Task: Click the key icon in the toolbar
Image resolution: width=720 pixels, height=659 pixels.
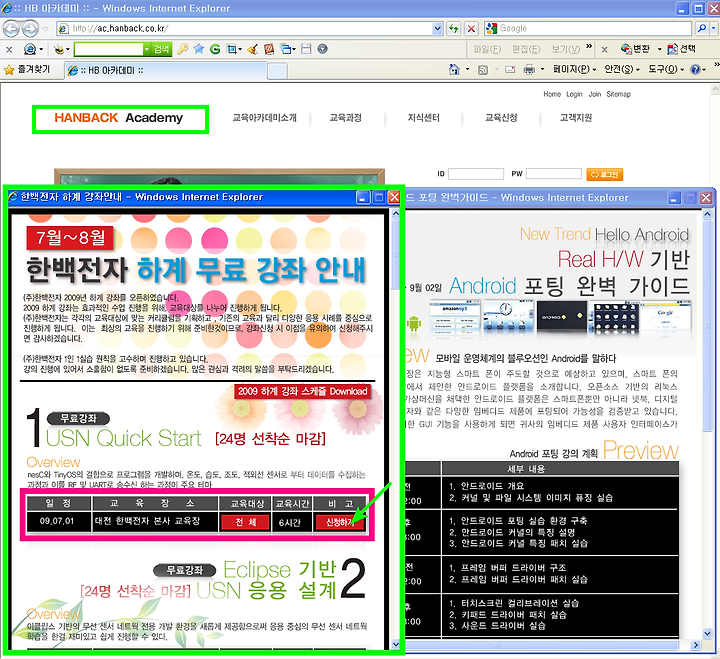Action: (x=182, y=49)
